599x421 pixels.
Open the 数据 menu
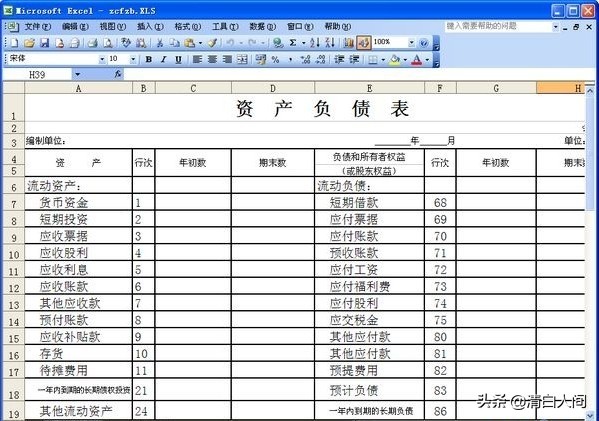262,26
